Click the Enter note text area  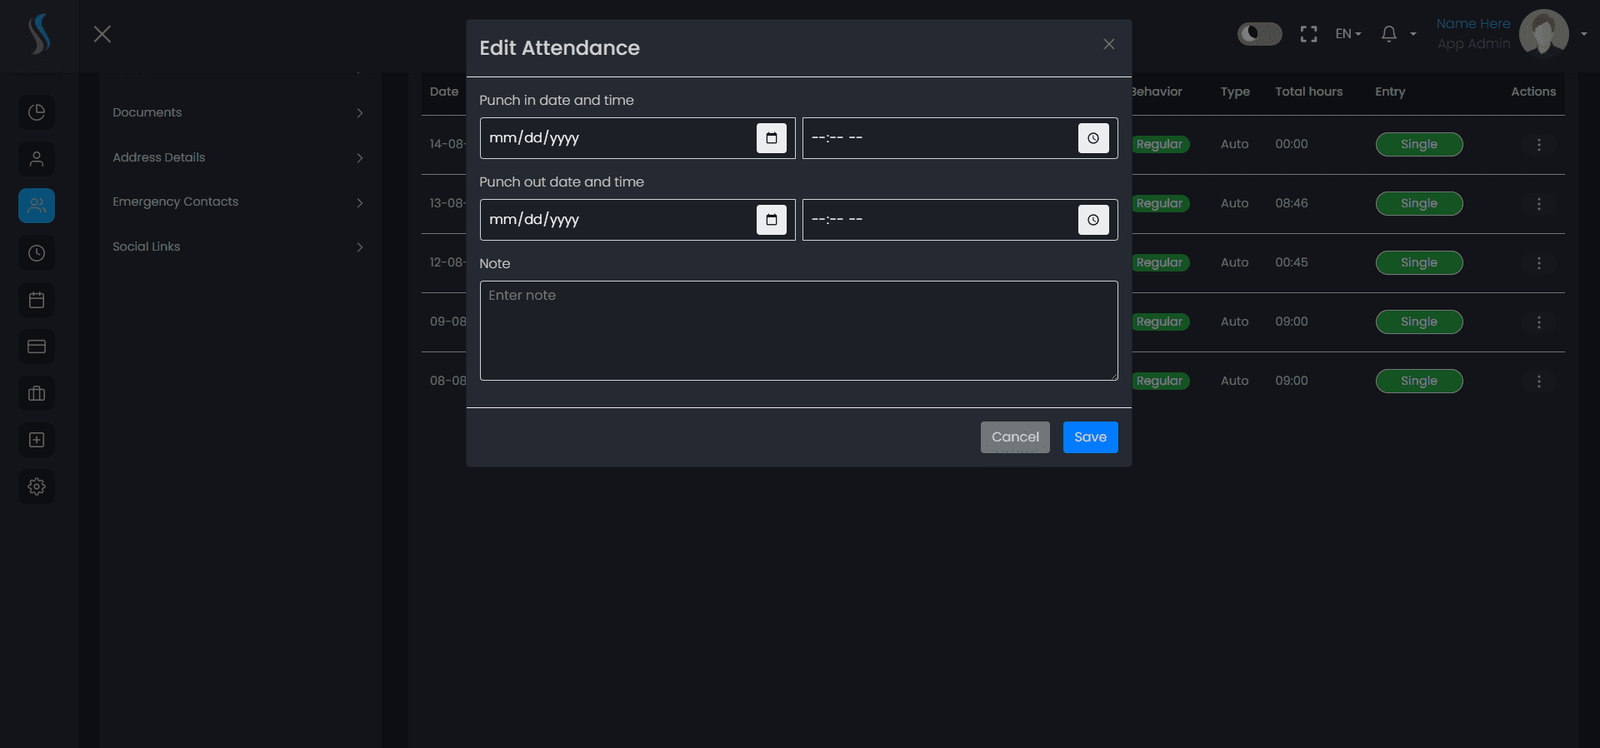[x=799, y=330]
